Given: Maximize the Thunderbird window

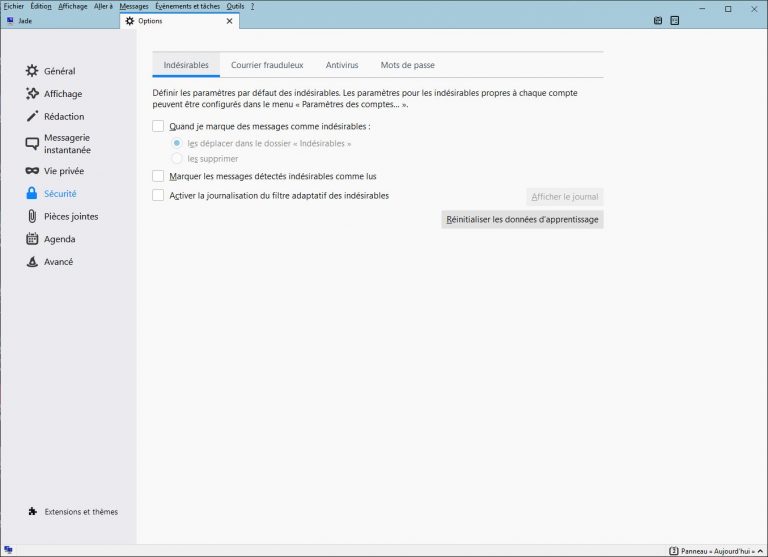Looking at the screenshot, I should (728, 9).
